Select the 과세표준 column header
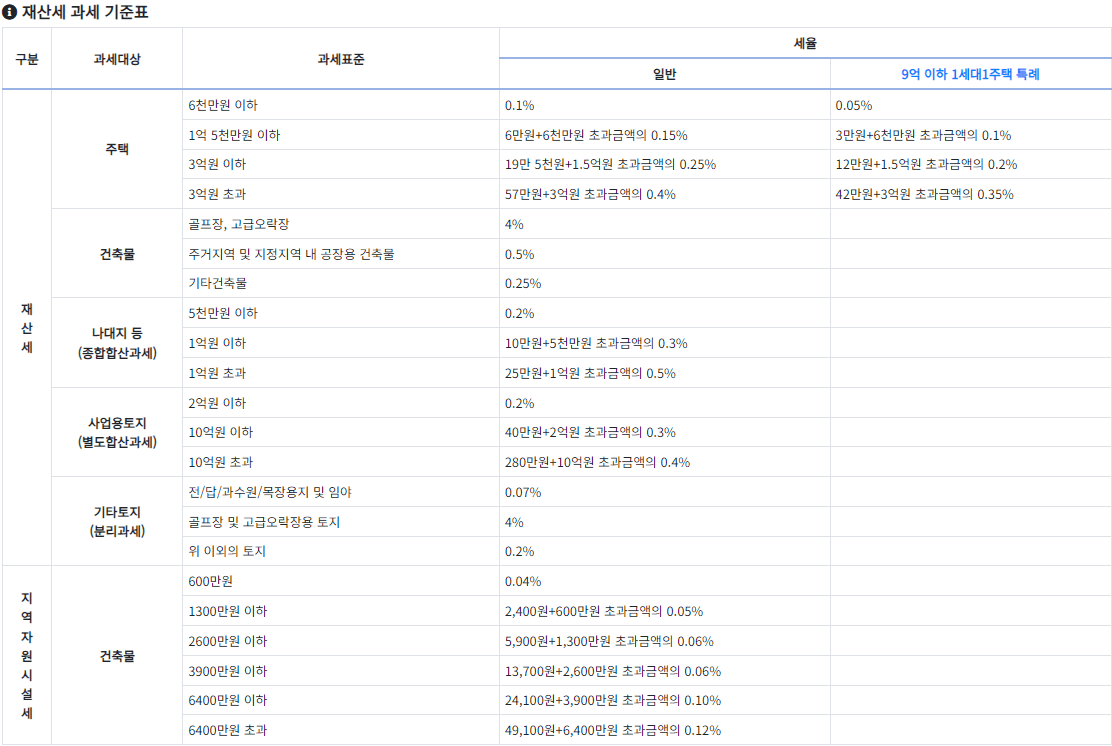Screen dimensions: 1112x746 click(x=340, y=59)
